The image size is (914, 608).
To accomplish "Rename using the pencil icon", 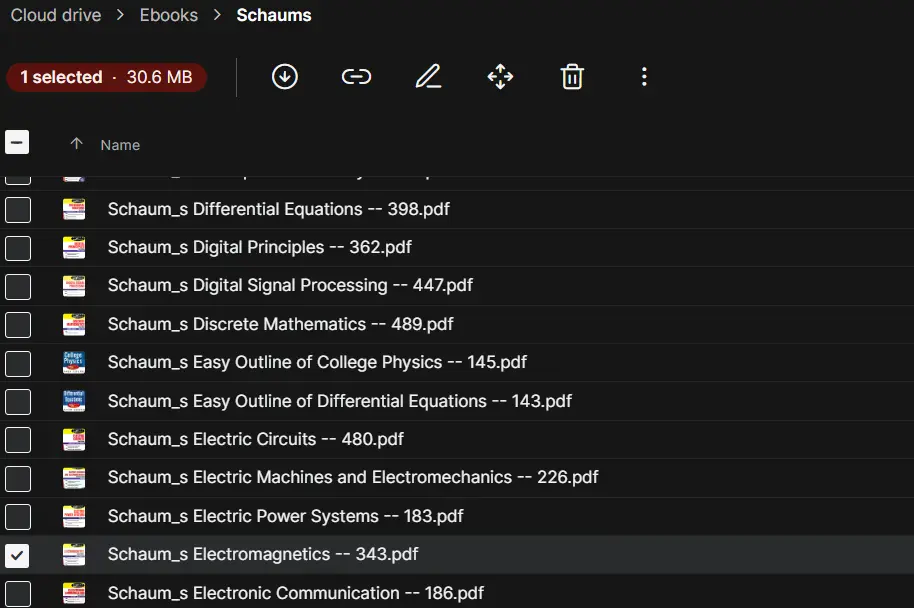I will 428,76.
